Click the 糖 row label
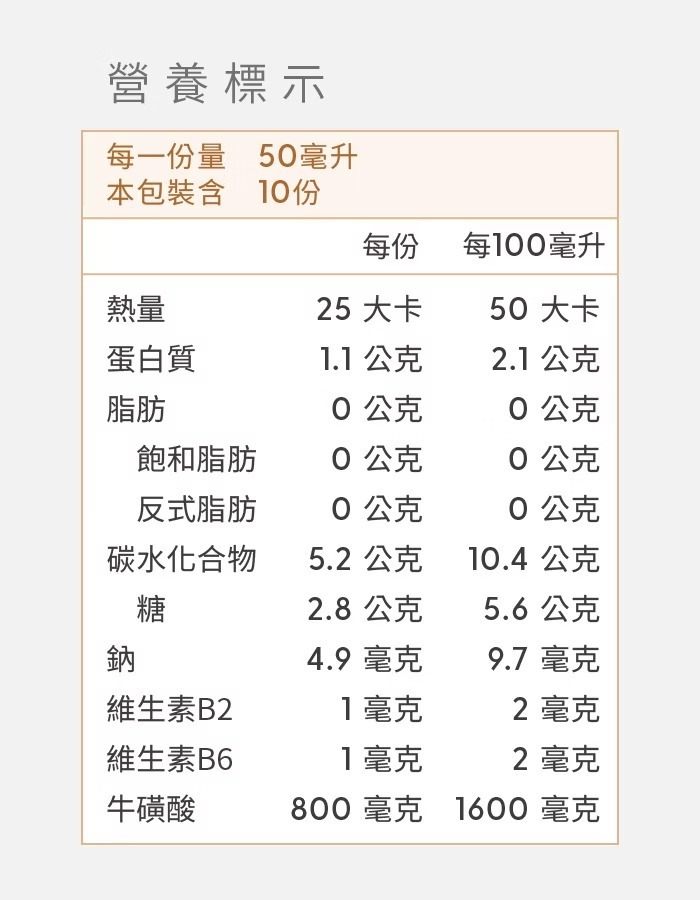The height and width of the screenshot is (900, 700). coord(151,609)
